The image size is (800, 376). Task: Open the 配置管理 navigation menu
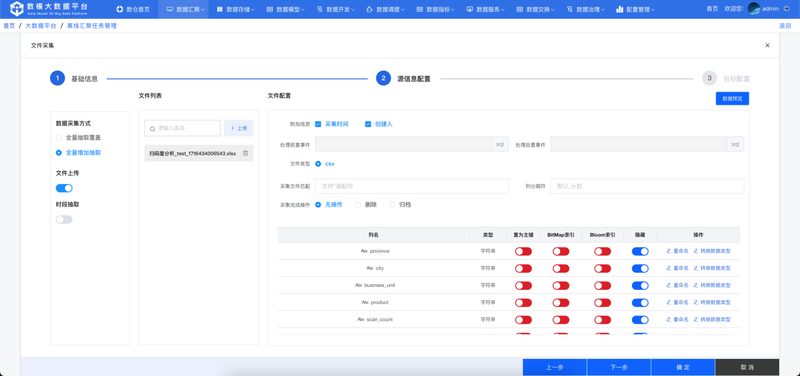[x=636, y=9]
